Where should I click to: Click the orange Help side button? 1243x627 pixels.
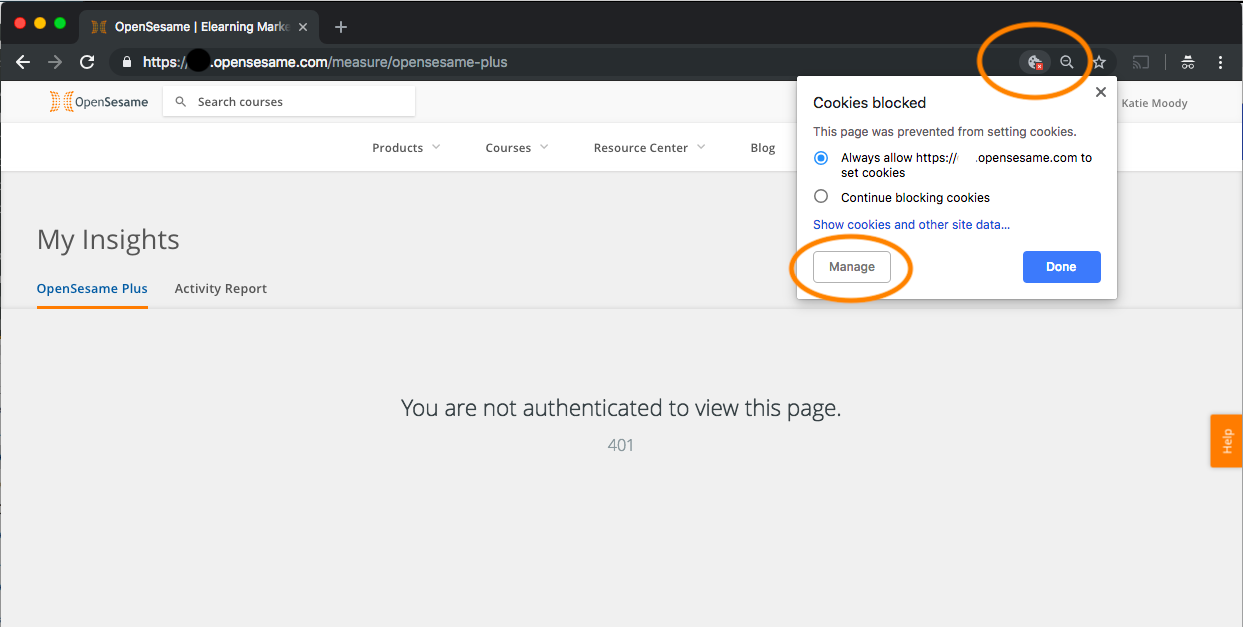[x=1226, y=441]
